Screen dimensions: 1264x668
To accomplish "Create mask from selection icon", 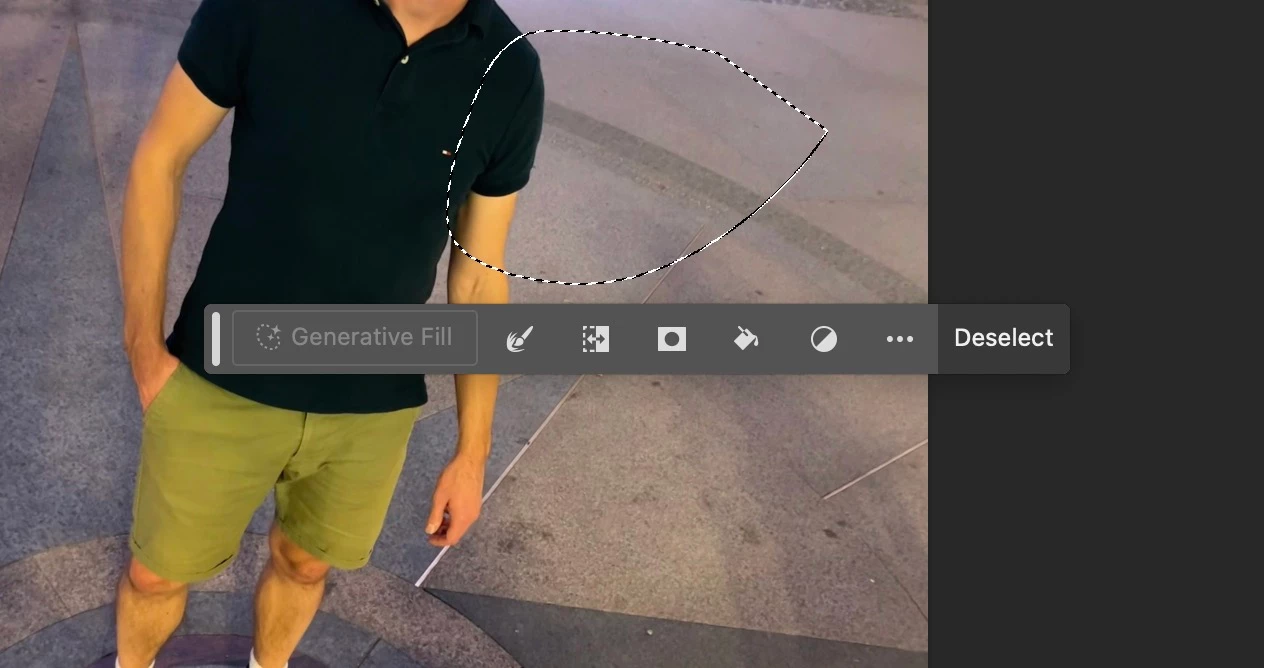I will pos(672,339).
